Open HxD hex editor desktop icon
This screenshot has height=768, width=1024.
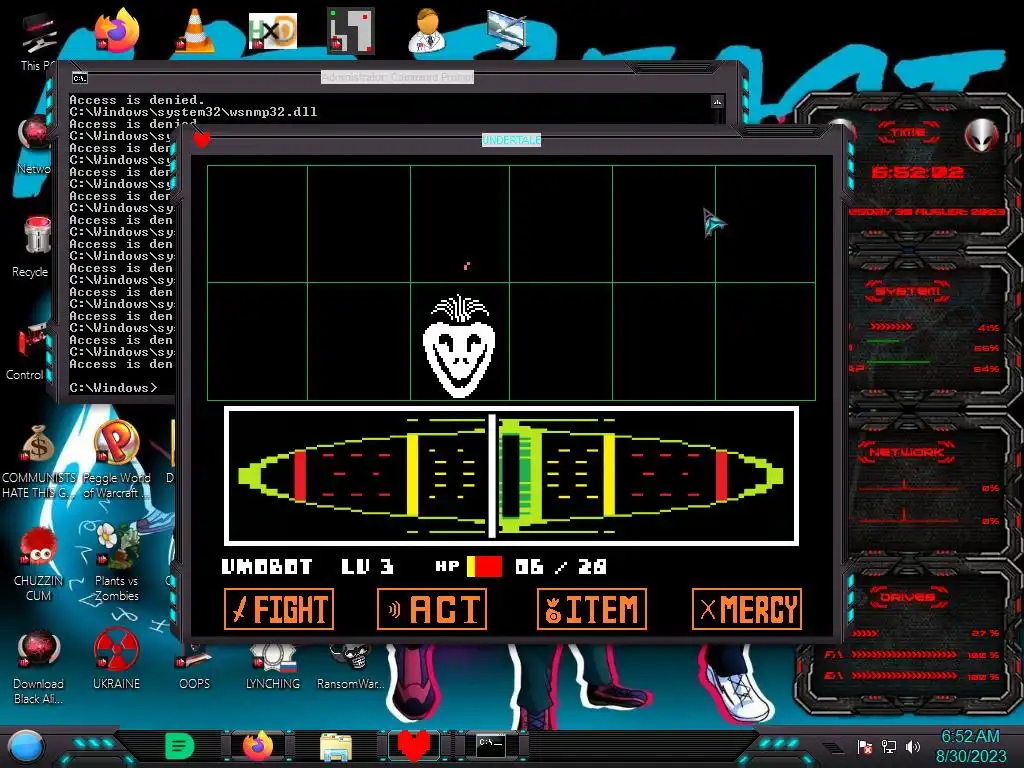pos(272,30)
